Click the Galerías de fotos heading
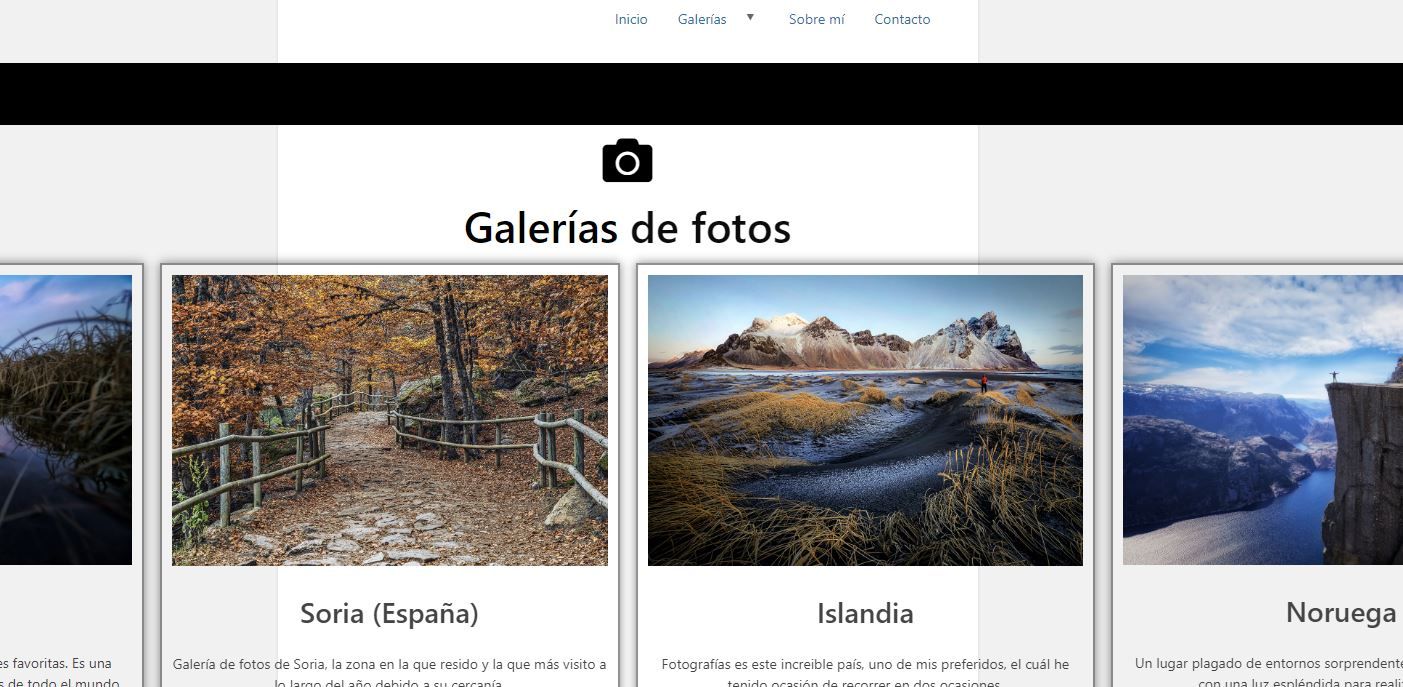The width and height of the screenshot is (1403, 687). (627, 228)
